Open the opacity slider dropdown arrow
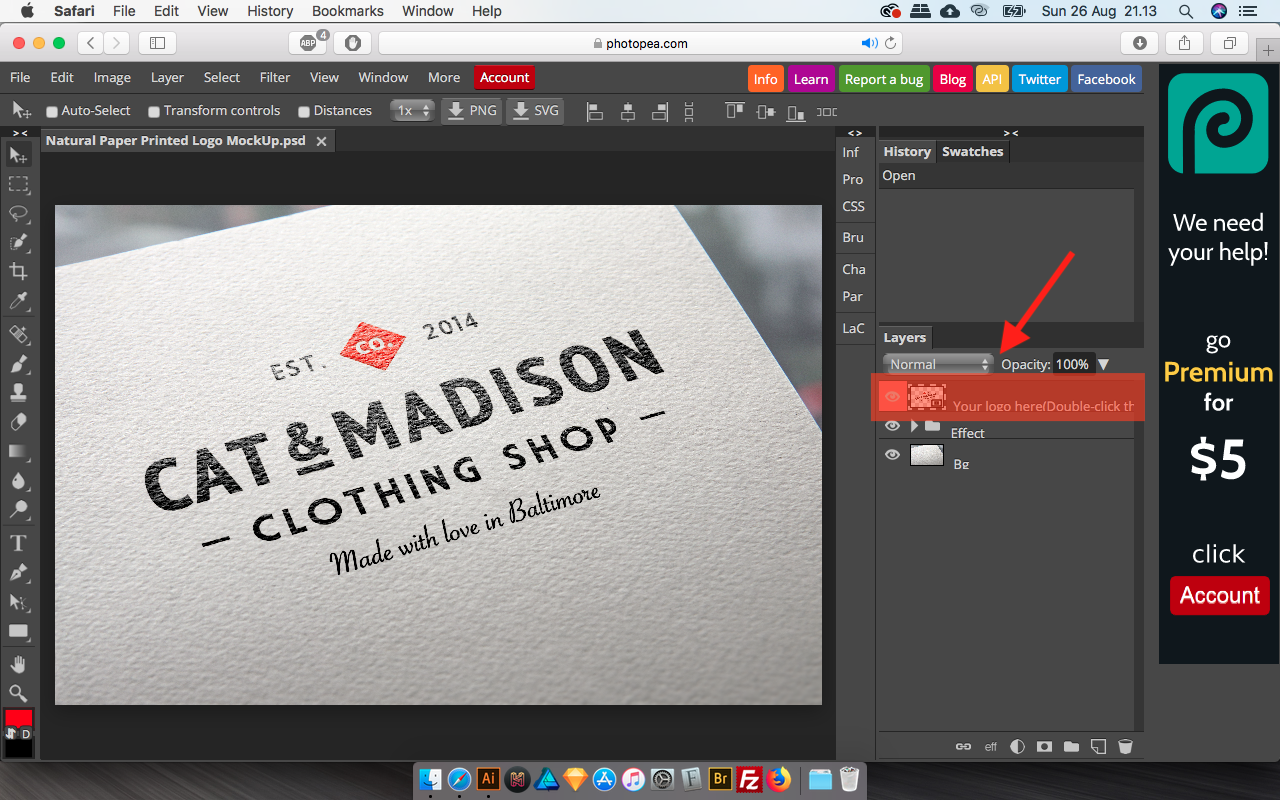The width and height of the screenshot is (1280, 800). coord(1104,365)
